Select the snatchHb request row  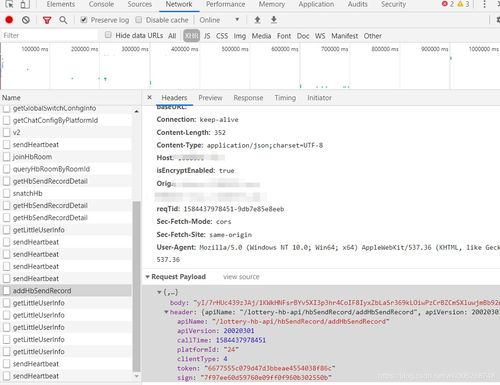click(67, 193)
